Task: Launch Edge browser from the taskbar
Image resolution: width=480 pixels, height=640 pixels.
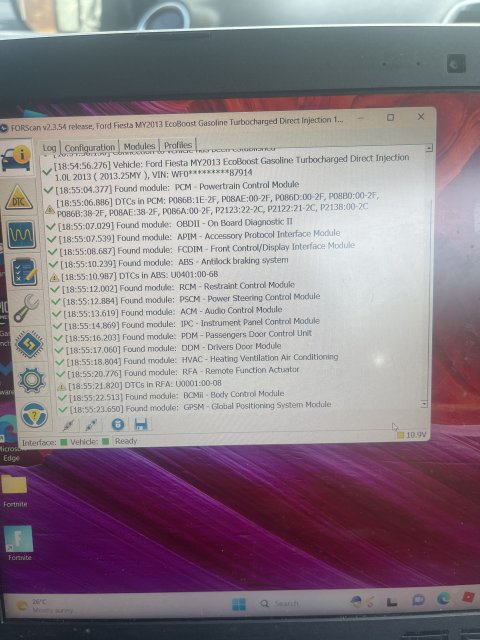Action: point(444,599)
